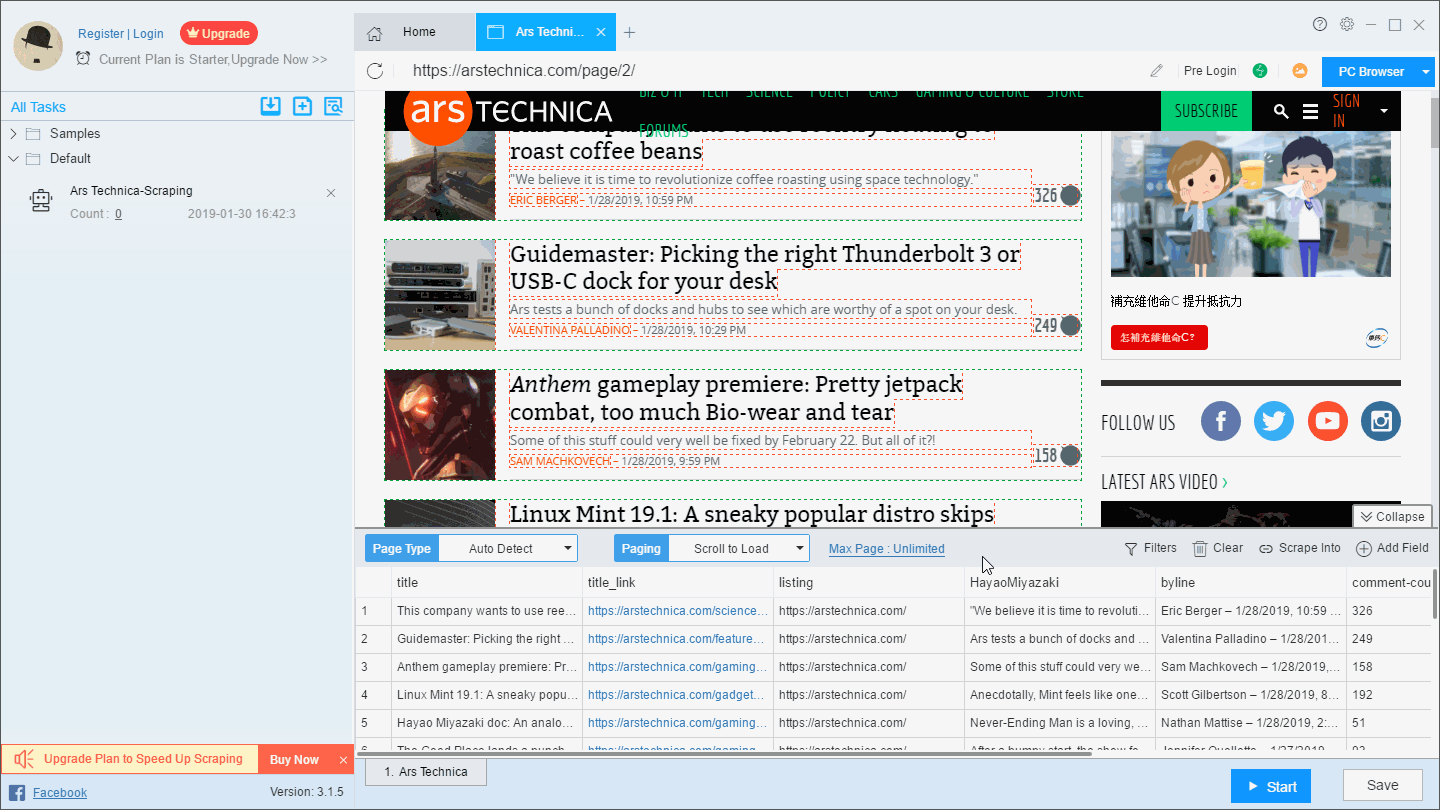The image size is (1440, 810).
Task: Open the help question mark icon
Action: [1320, 24]
